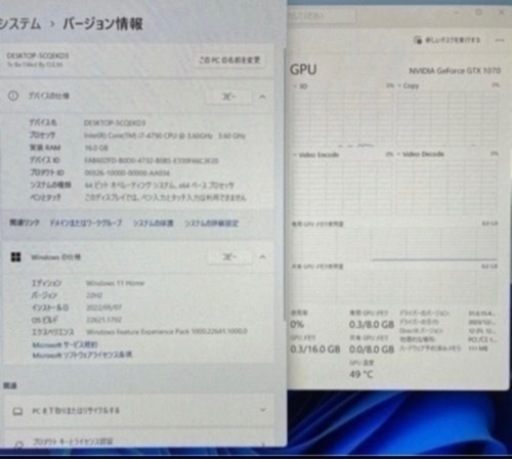Screen dimensions: 512x459
Task: Open the プロダクトキーとライセンス認証 row
Action: [x=139, y=439]
